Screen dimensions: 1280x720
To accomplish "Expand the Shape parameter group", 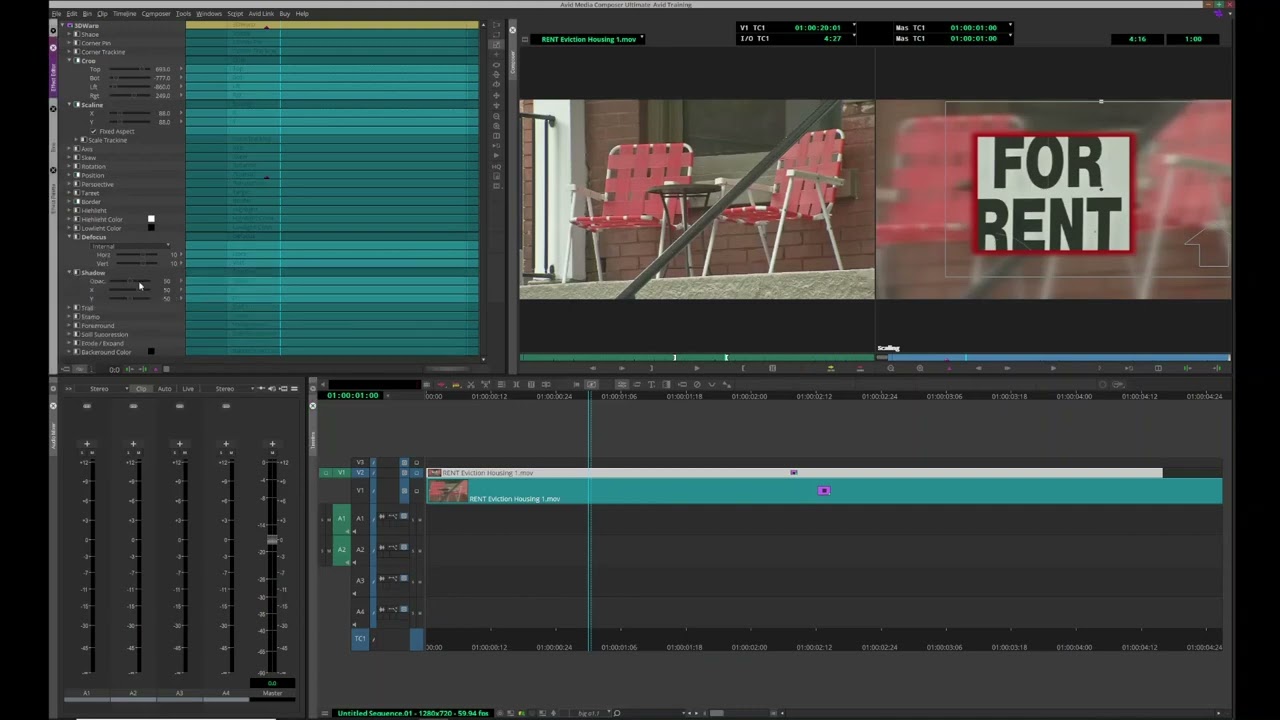I will [x=69, y=34].
